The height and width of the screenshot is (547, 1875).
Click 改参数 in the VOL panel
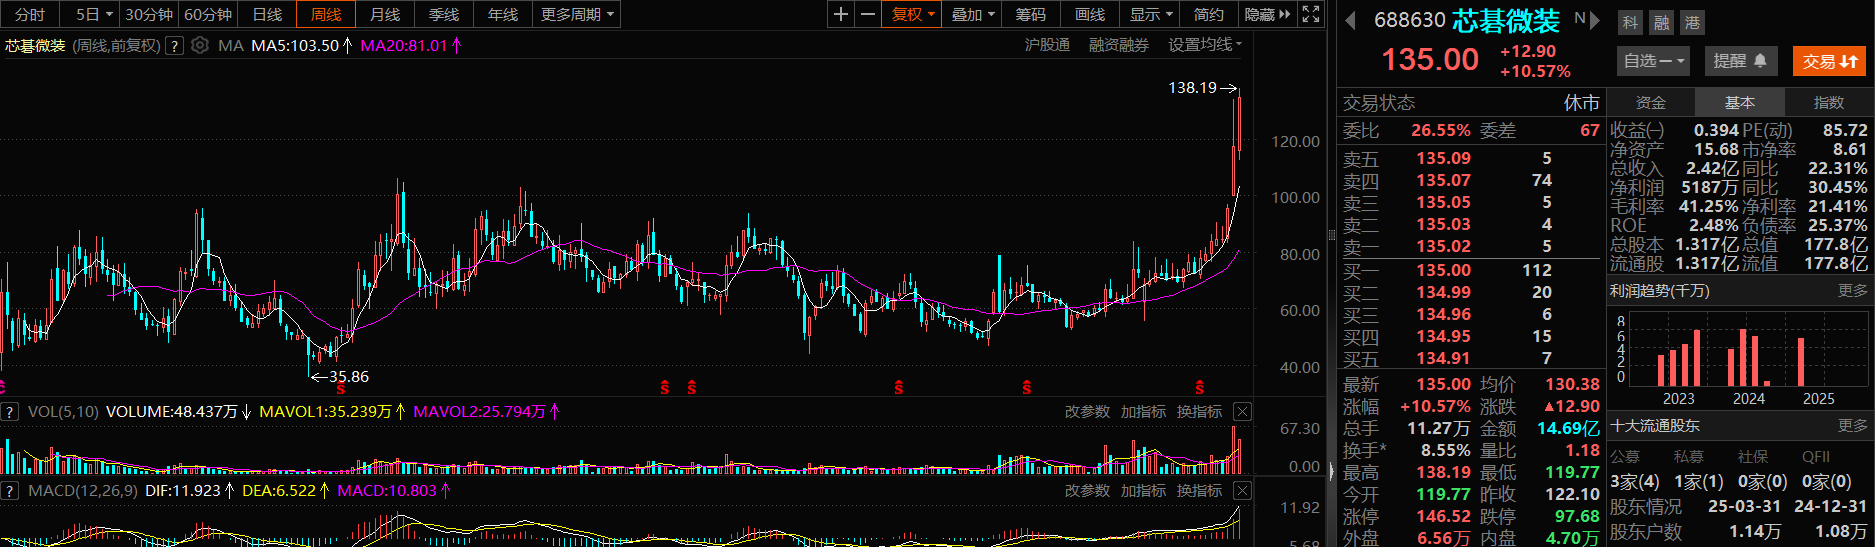coord(1087,412)
